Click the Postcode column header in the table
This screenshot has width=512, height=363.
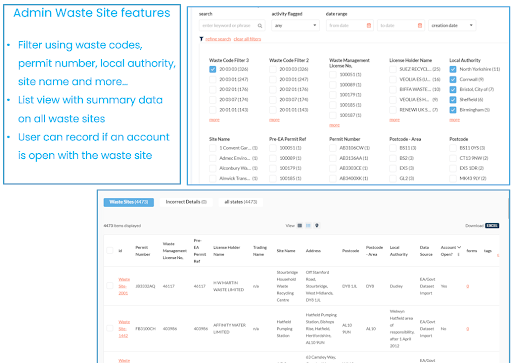point(350,251)
